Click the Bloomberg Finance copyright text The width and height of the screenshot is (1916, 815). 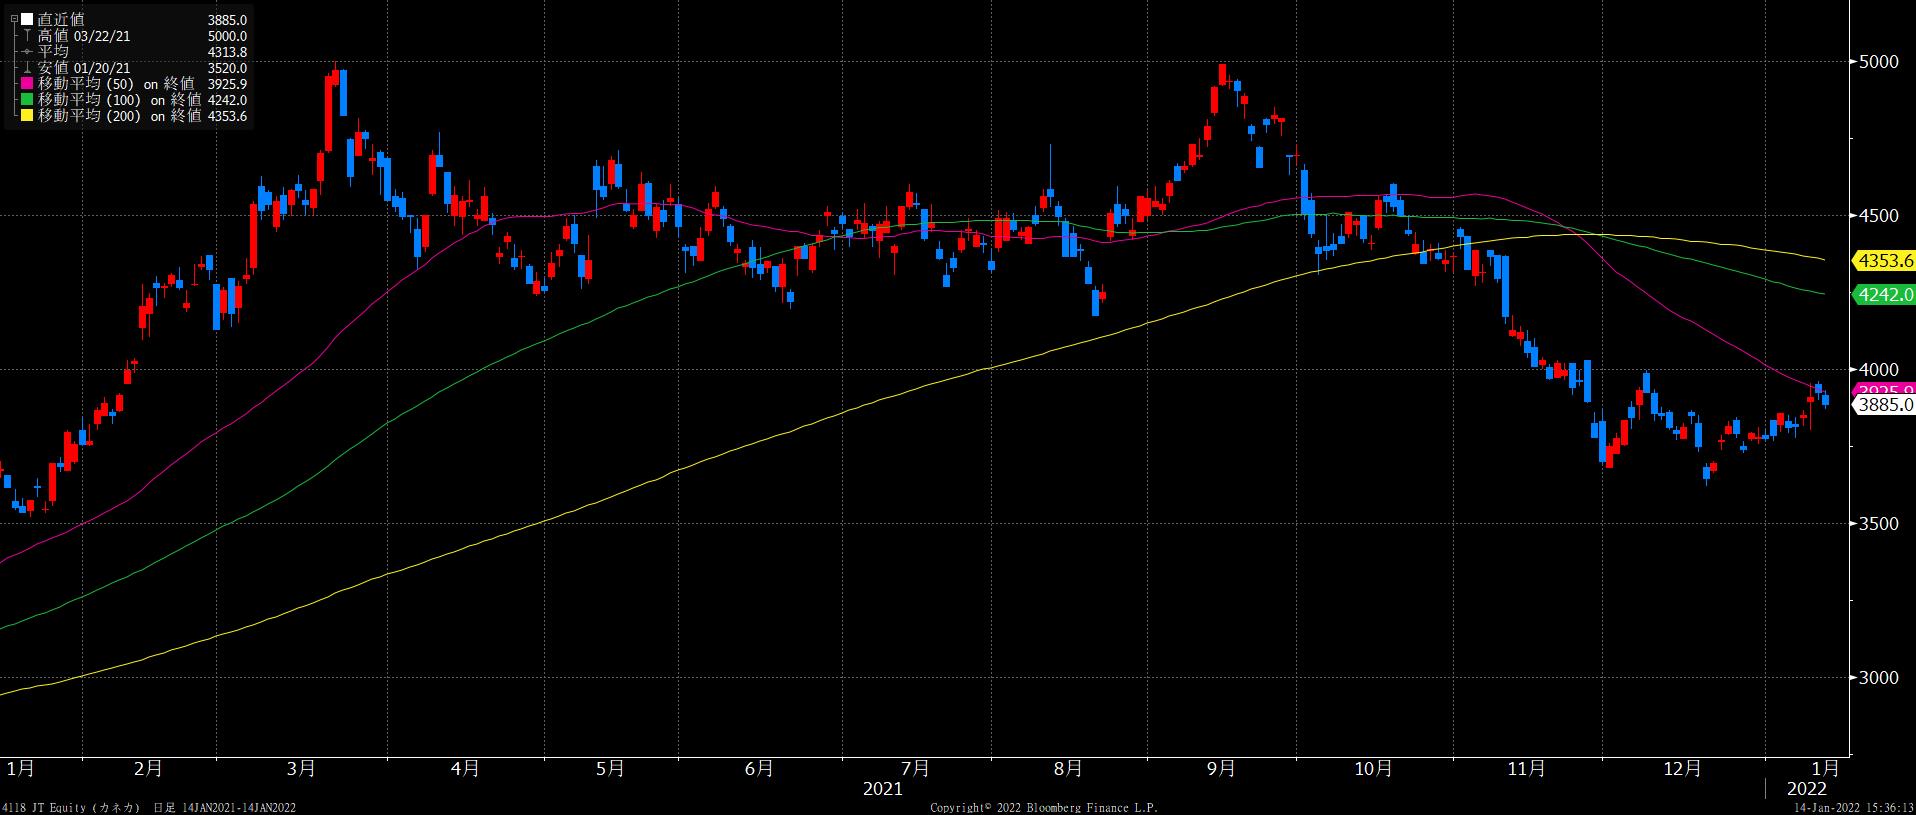[1043, 807]
